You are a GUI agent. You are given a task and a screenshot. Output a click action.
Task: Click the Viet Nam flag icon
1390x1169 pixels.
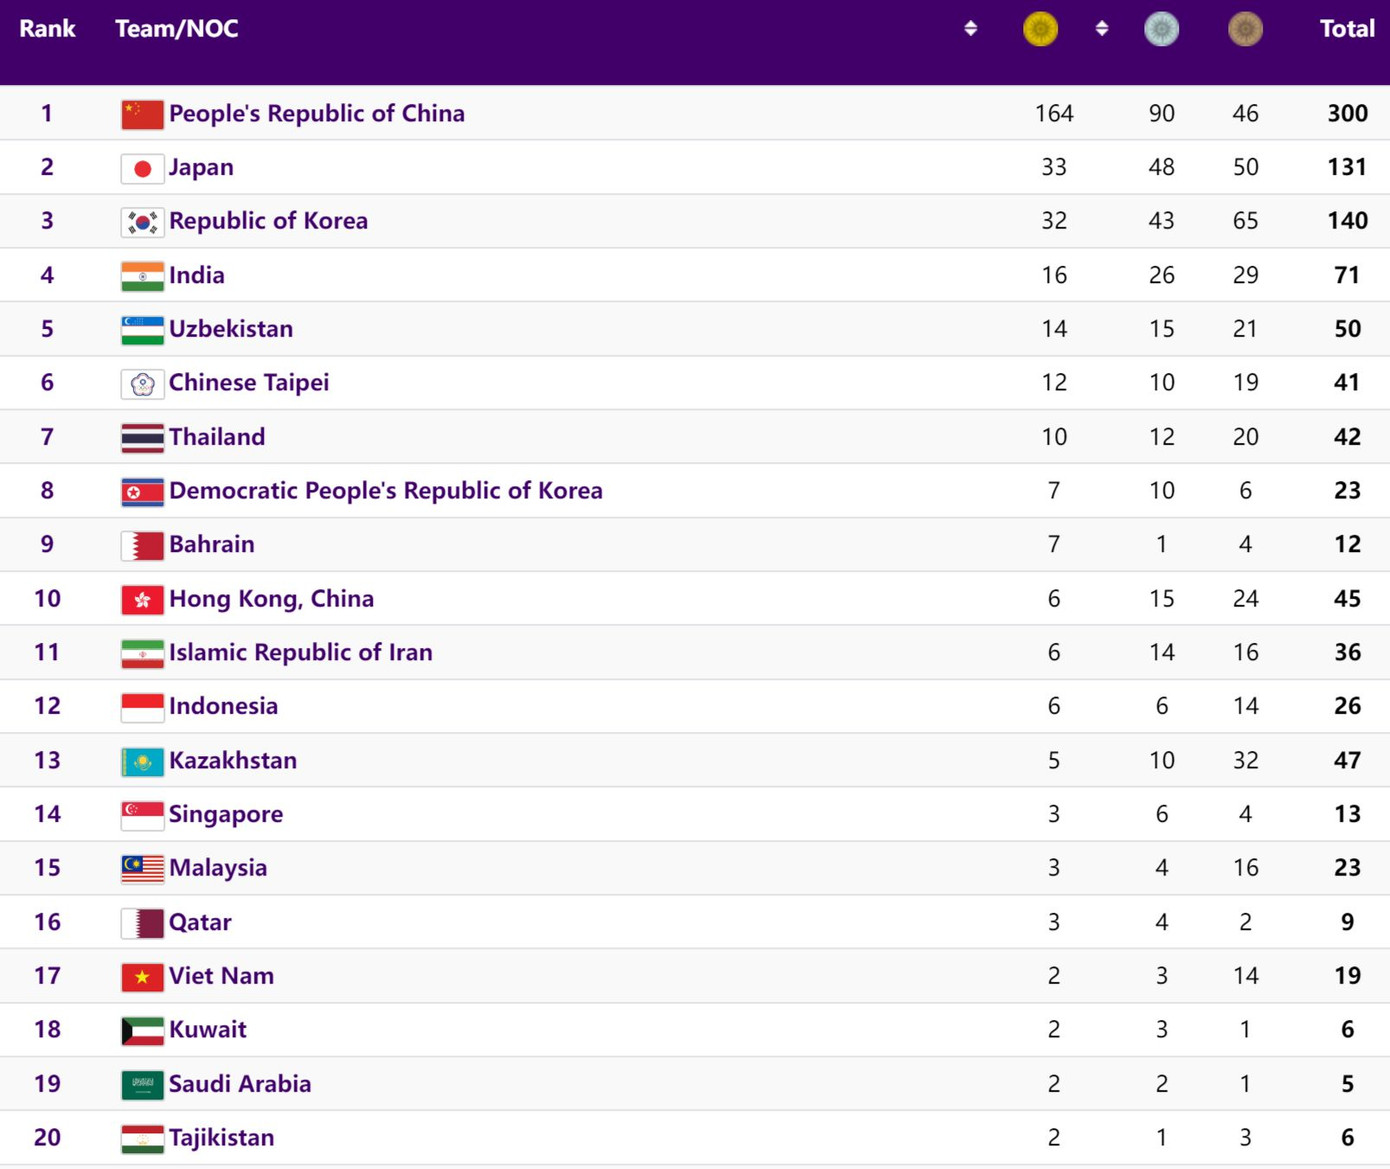[x=142, y=976]
